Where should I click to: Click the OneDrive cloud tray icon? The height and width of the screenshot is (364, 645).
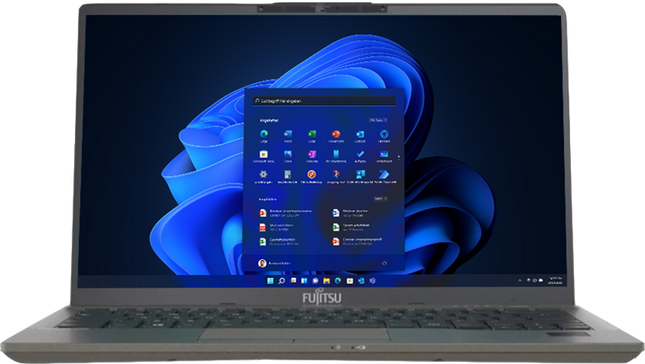(541, 281)
